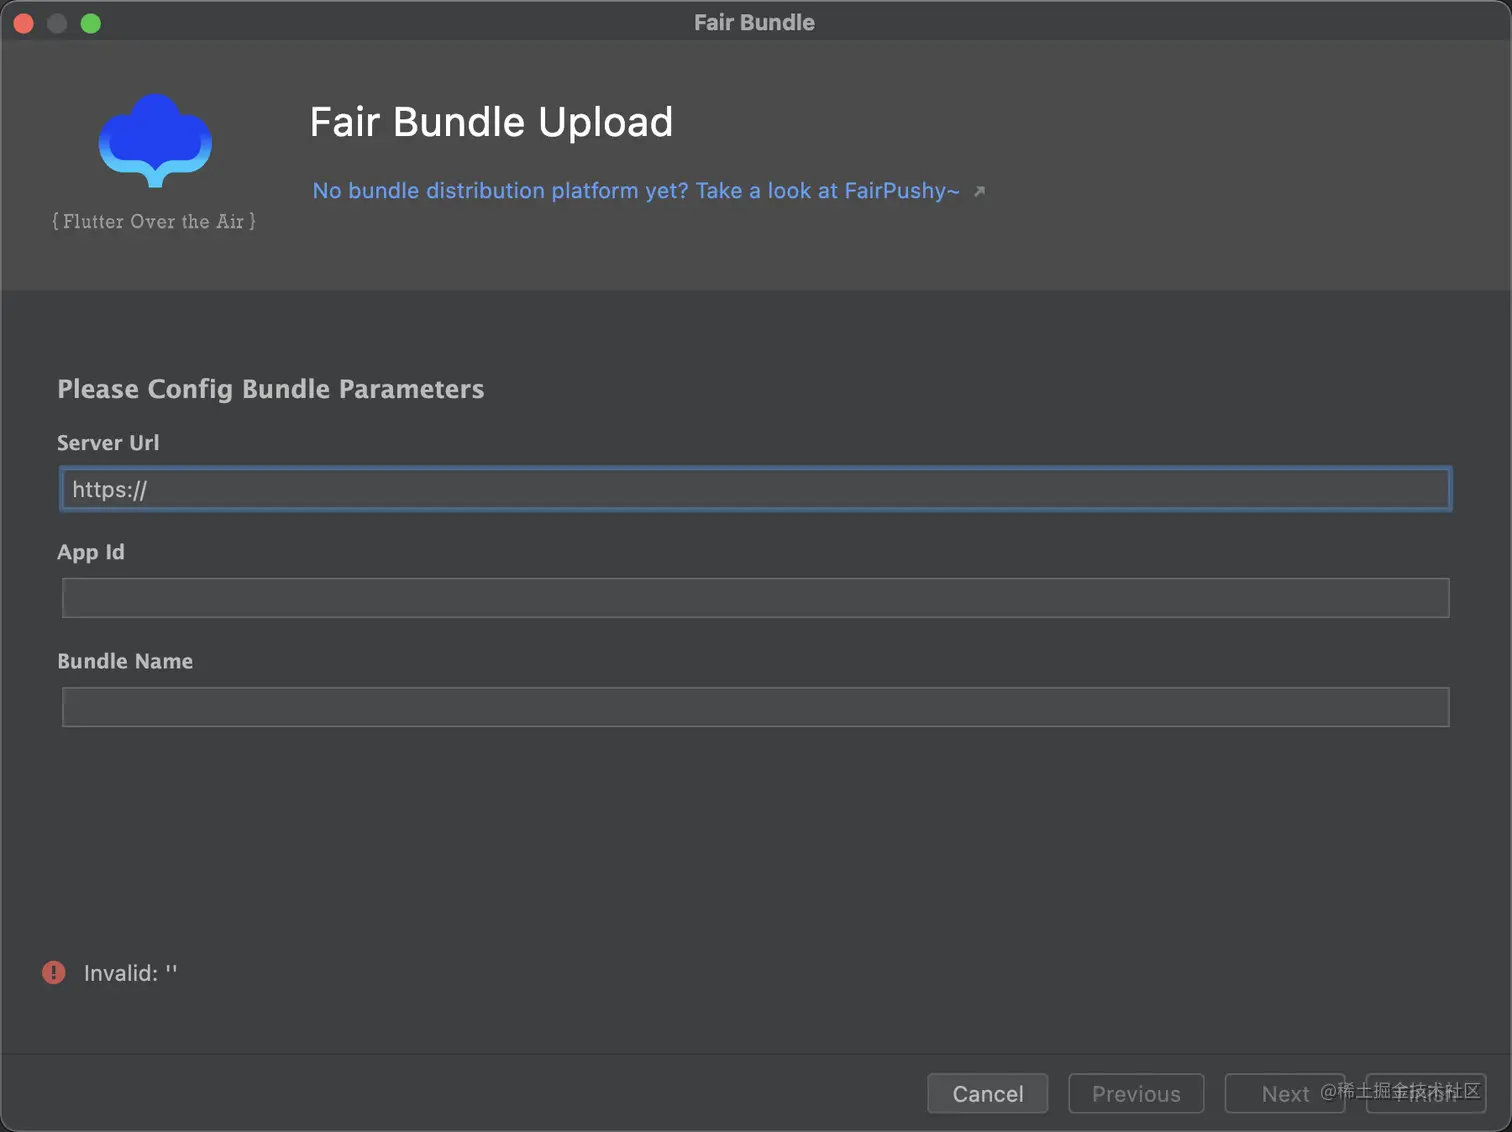Click the Next button
Screen dimensions: 1512x1132
click(1285, 1093)
